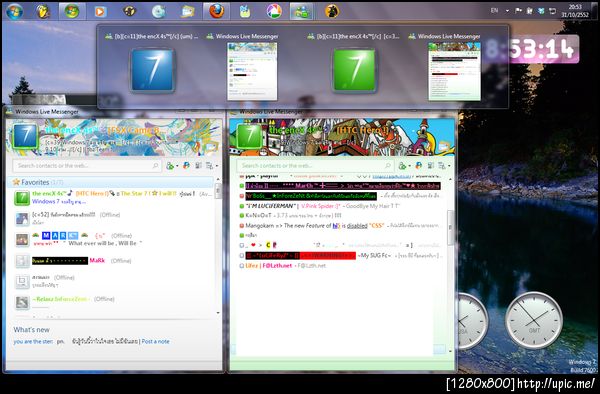This screenshot has width=600, height=394.
Task: Select the last Windows Live Messenger thumbnail preview
Action: (x=455, y=72)
